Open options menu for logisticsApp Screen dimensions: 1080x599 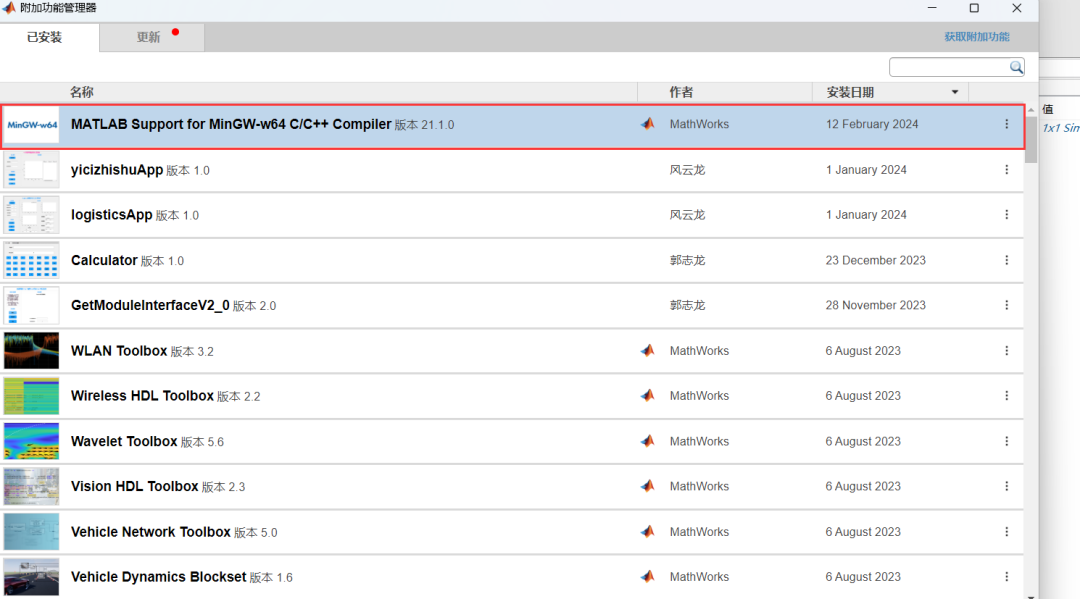click(1006, 215)
